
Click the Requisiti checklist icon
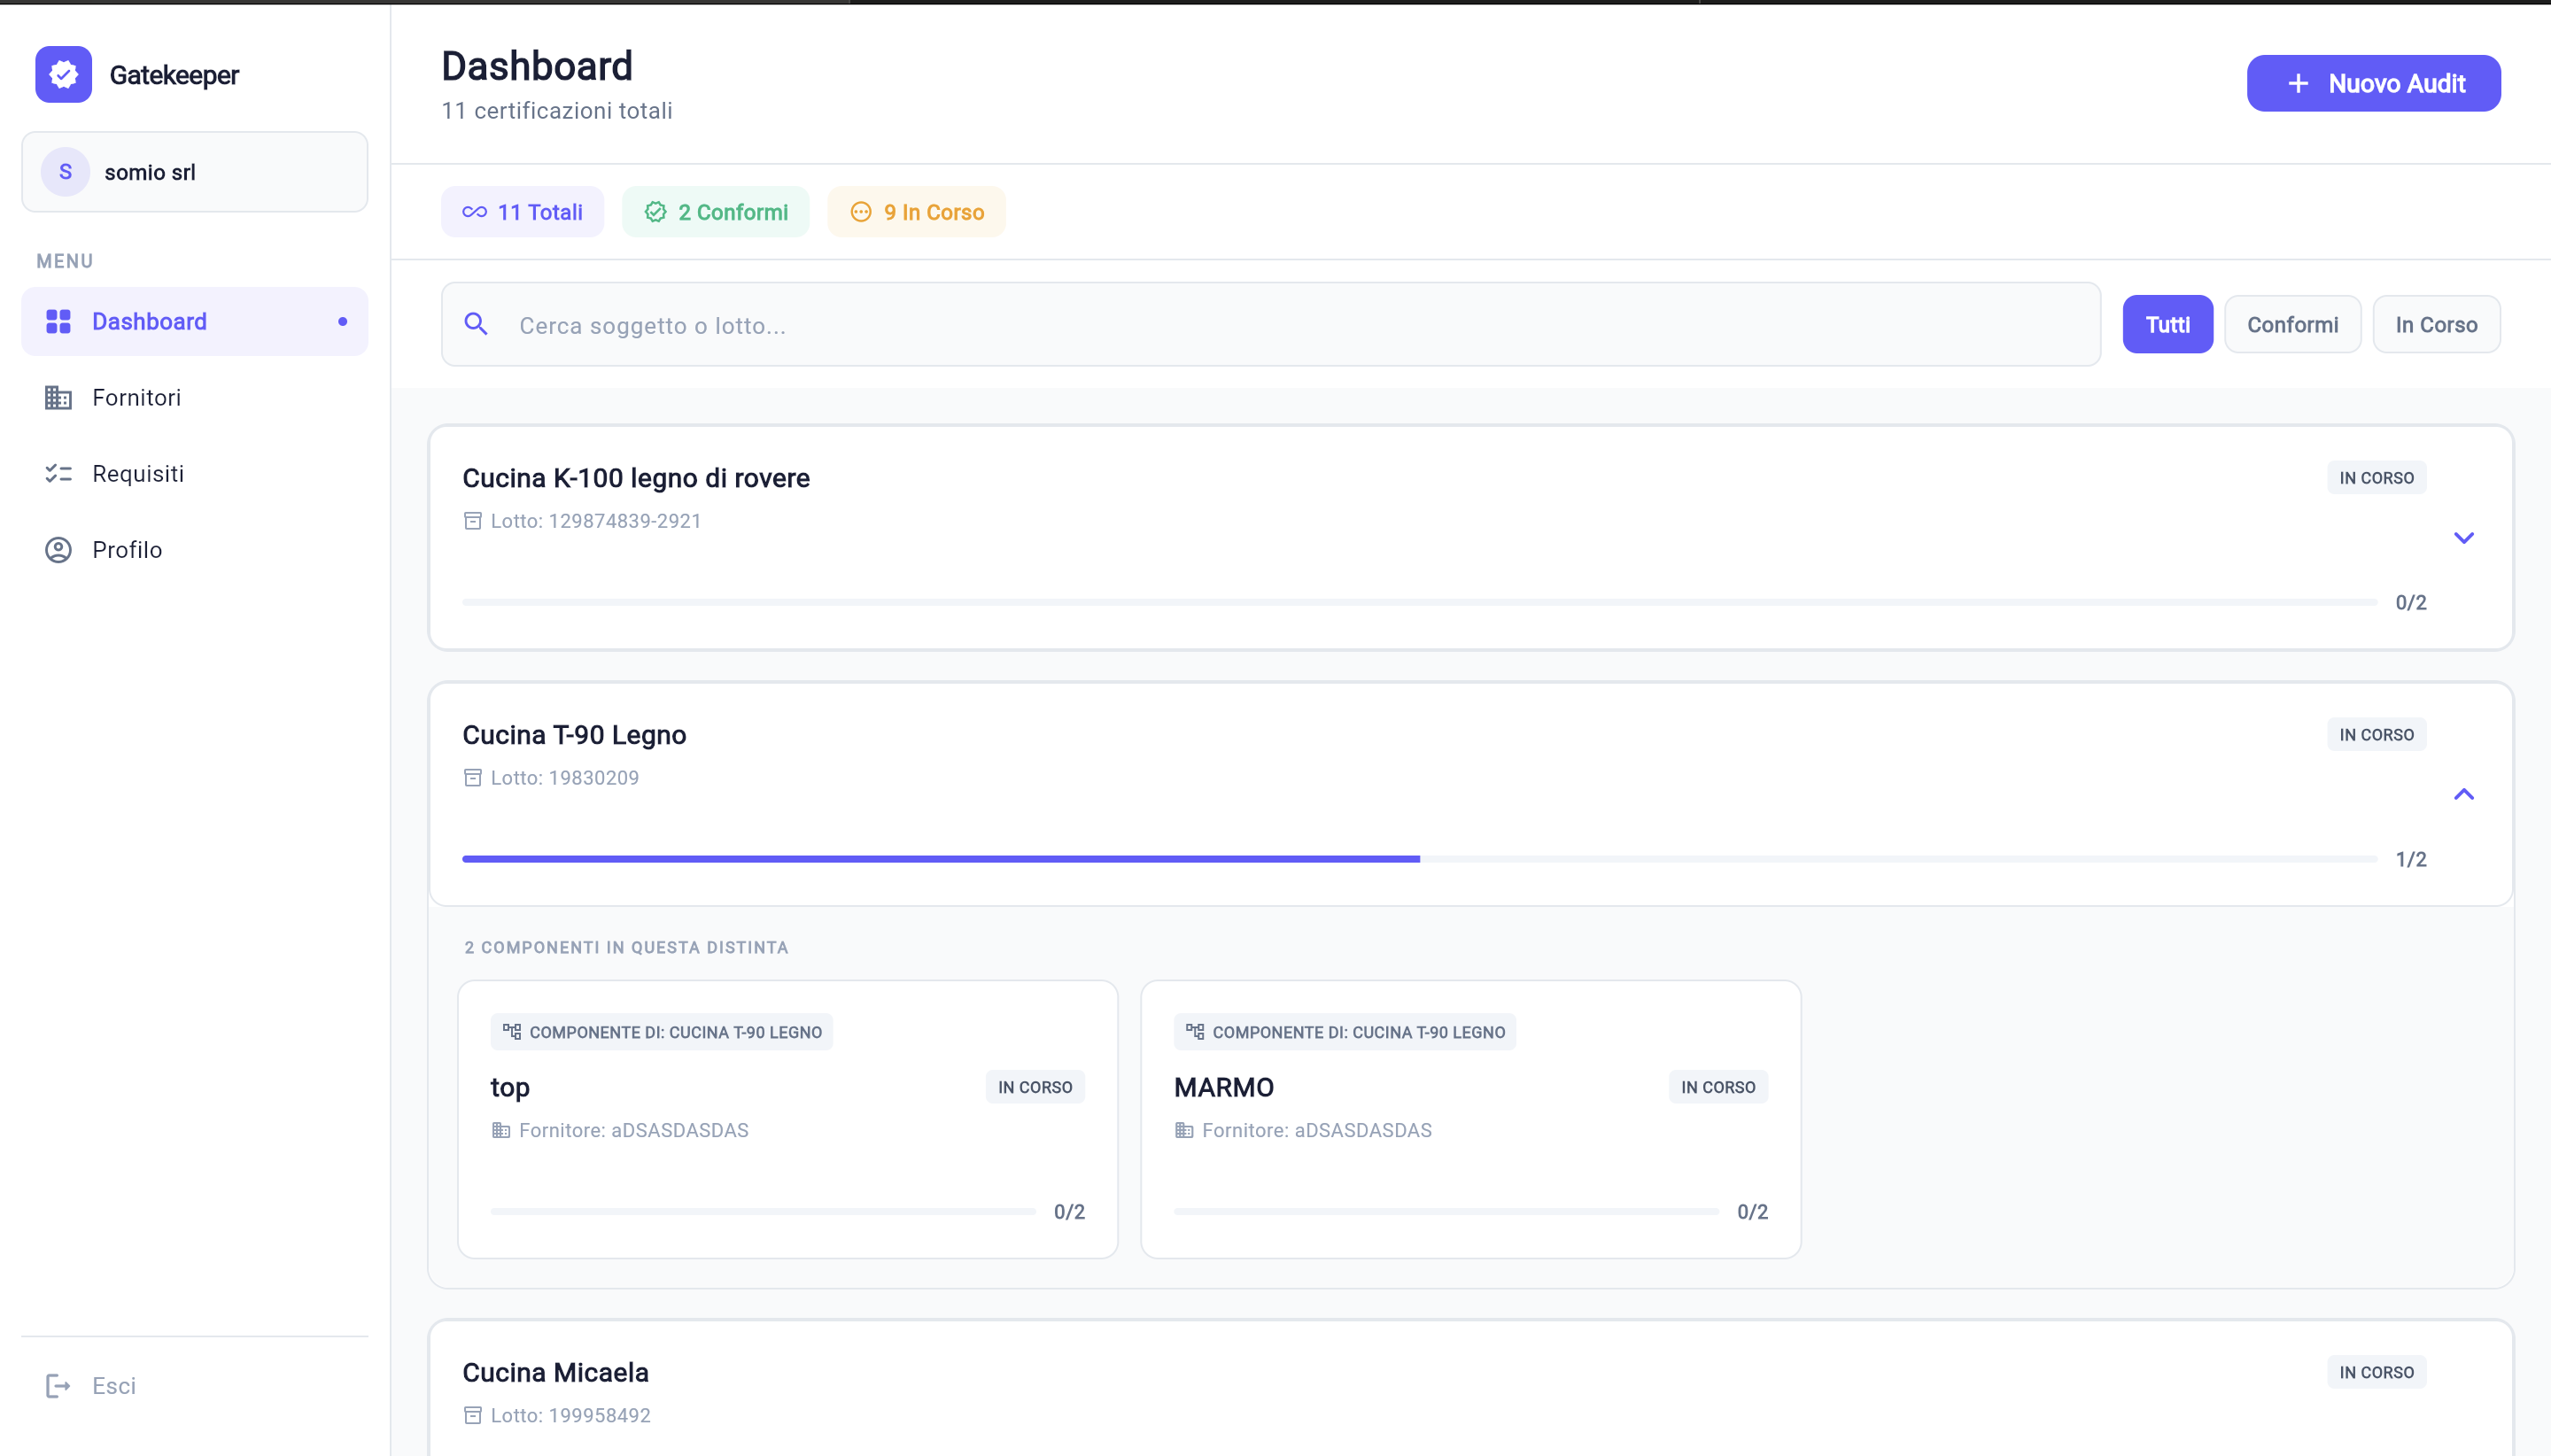(x=58, y=473)
